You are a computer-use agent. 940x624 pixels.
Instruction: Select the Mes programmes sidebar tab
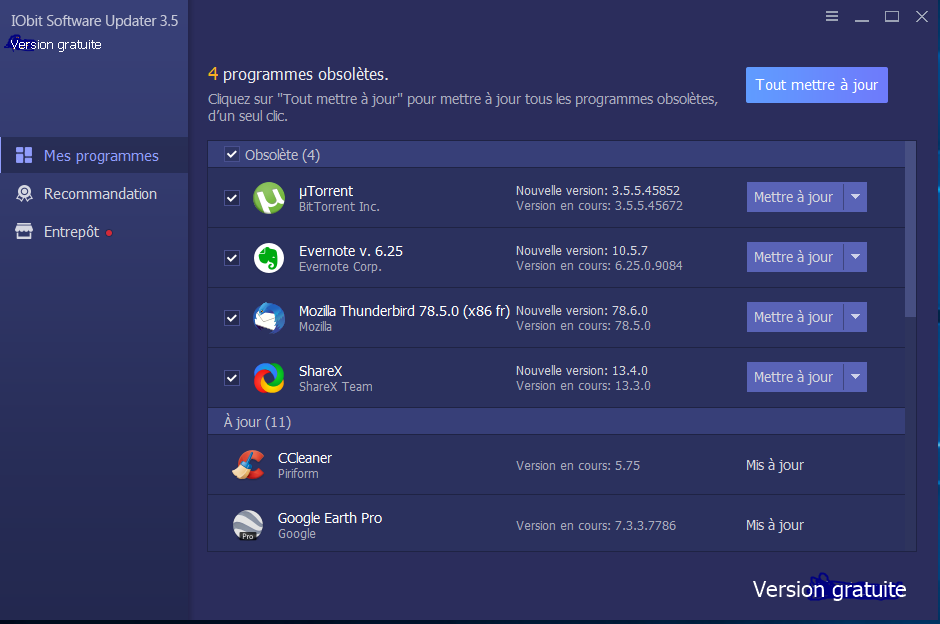coord(100,156)
